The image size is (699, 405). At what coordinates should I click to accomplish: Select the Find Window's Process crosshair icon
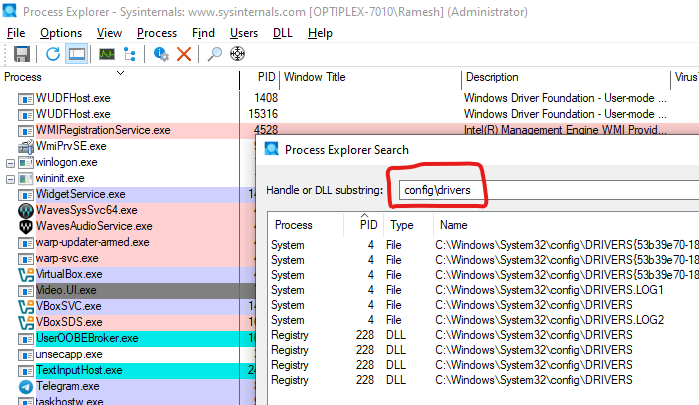click(237, 54)
